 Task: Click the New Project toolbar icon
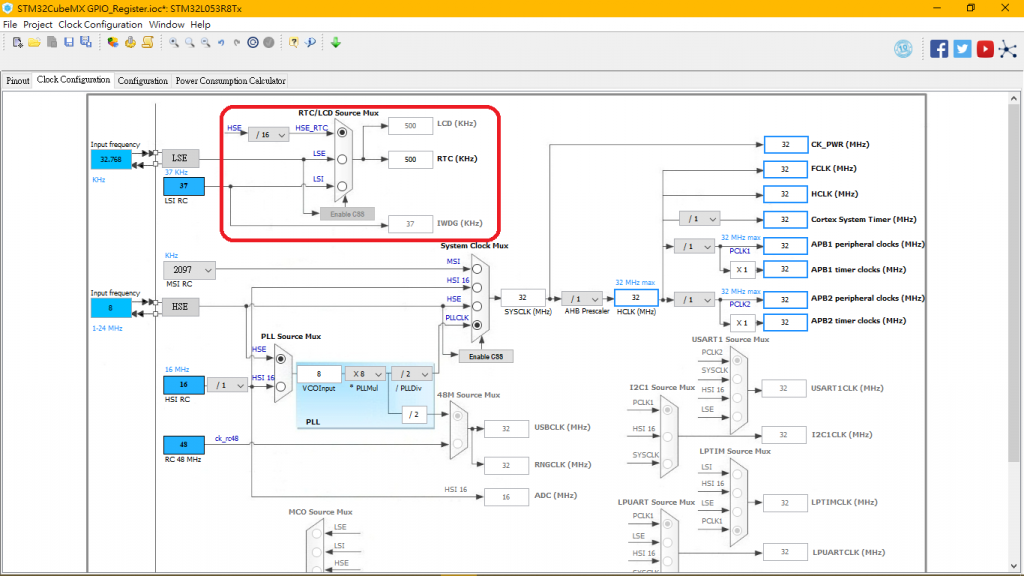[17, 42]
